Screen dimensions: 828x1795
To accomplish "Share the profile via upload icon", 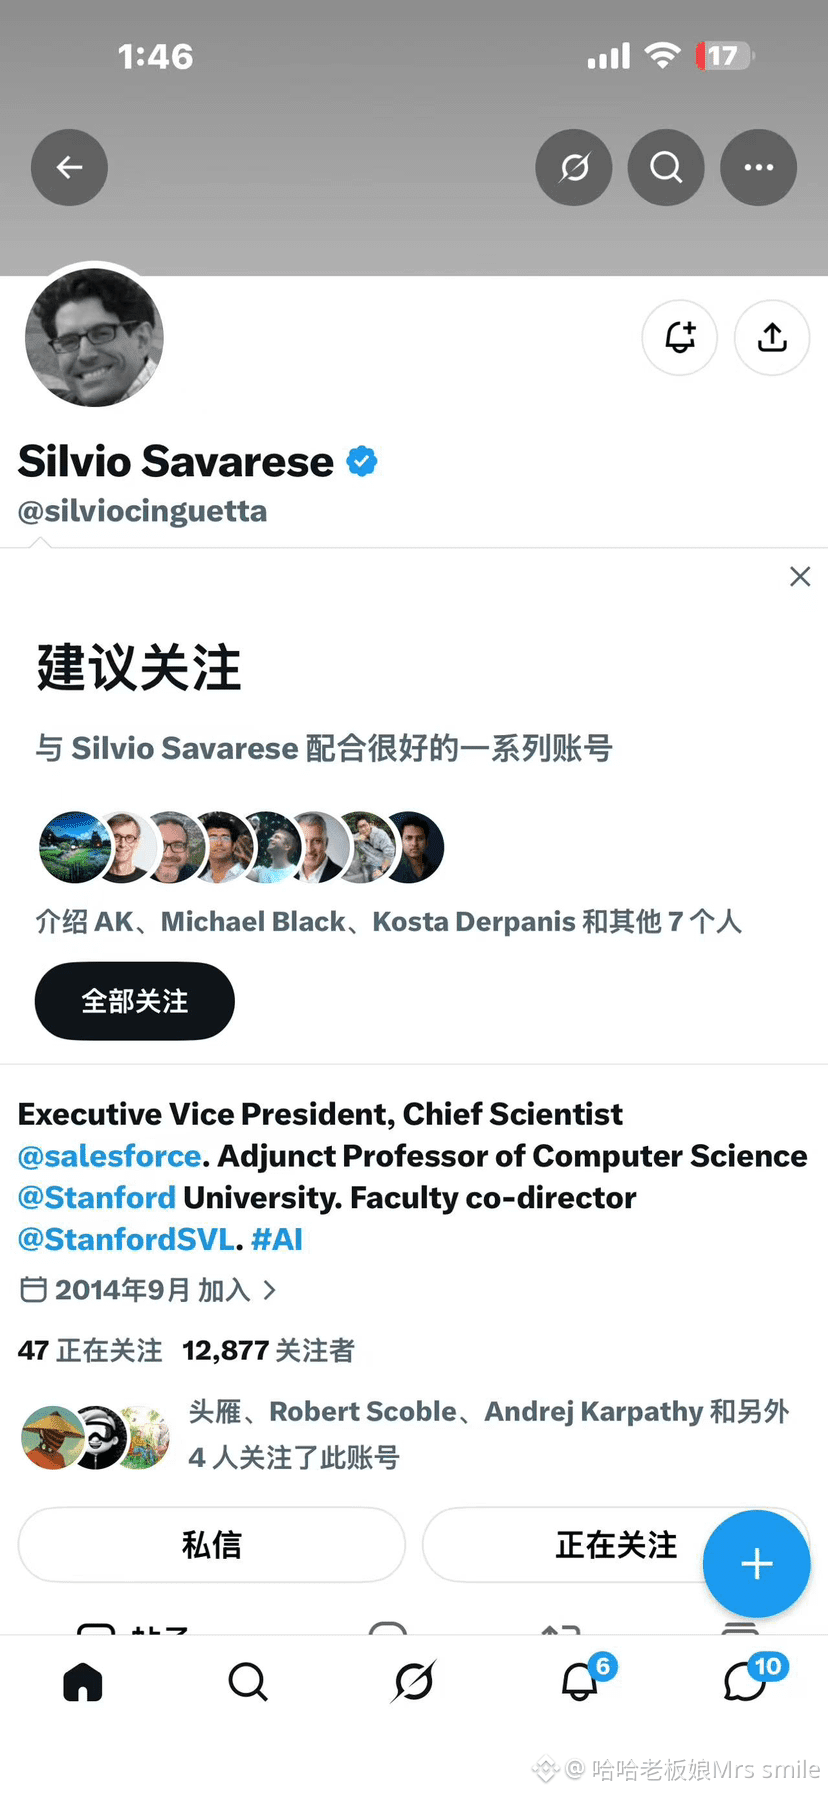I will point(772,338).
